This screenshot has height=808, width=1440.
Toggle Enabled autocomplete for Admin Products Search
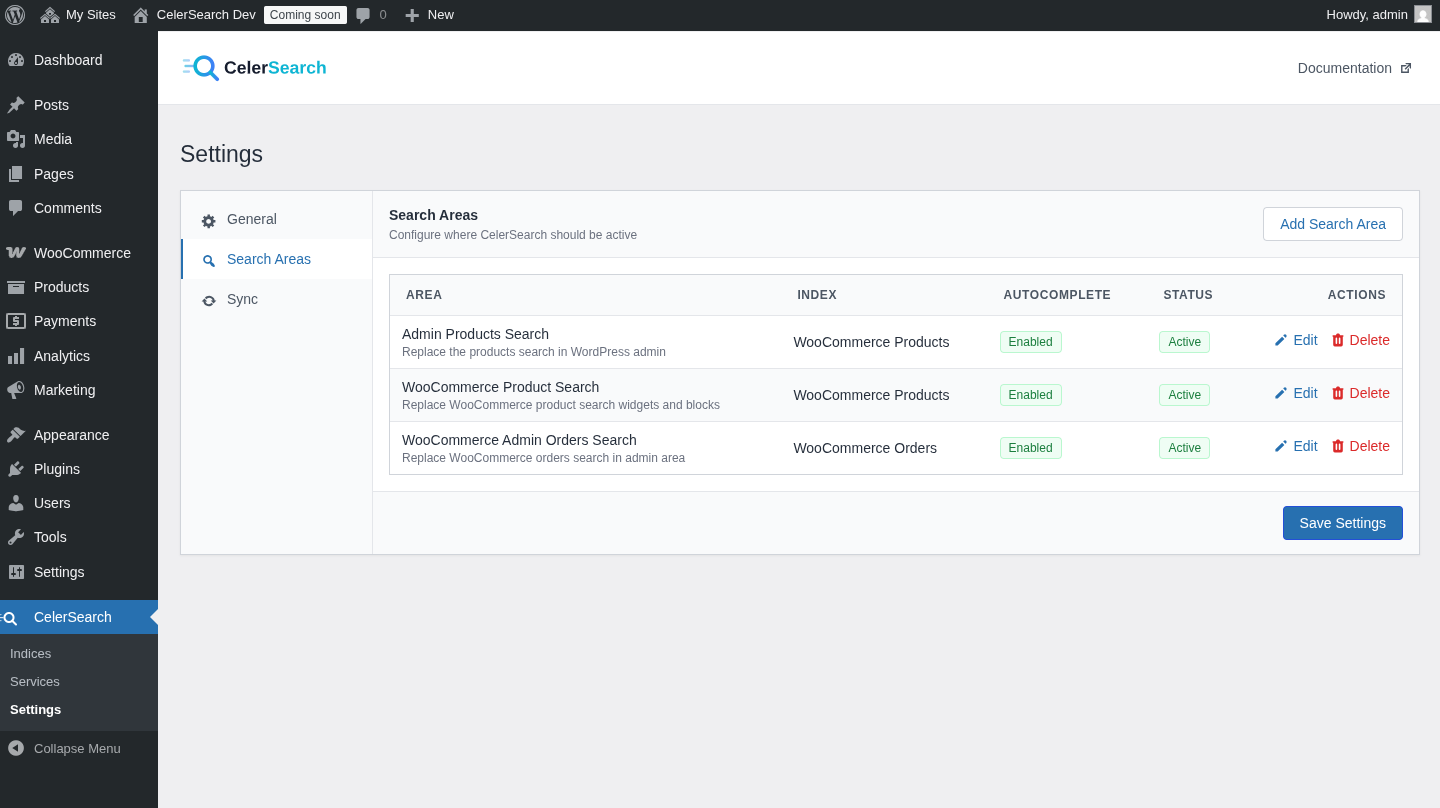(1030, 341)
